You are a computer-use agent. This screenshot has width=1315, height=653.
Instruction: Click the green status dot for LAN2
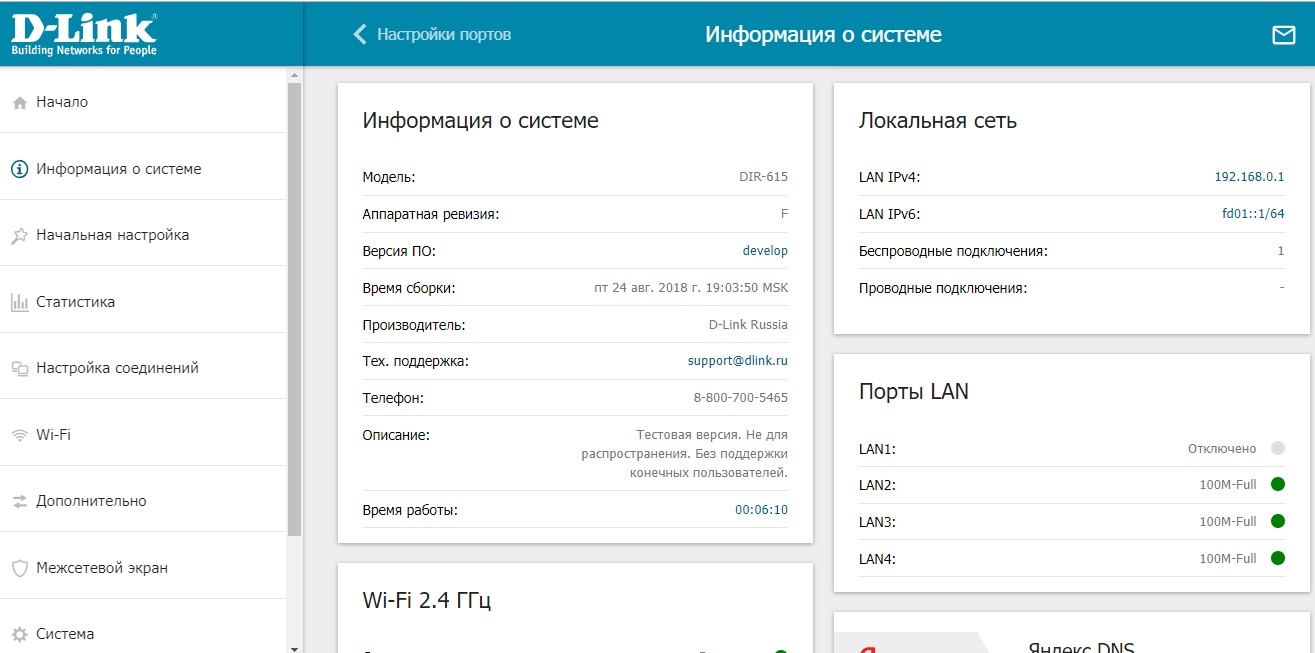point(1277,485)
